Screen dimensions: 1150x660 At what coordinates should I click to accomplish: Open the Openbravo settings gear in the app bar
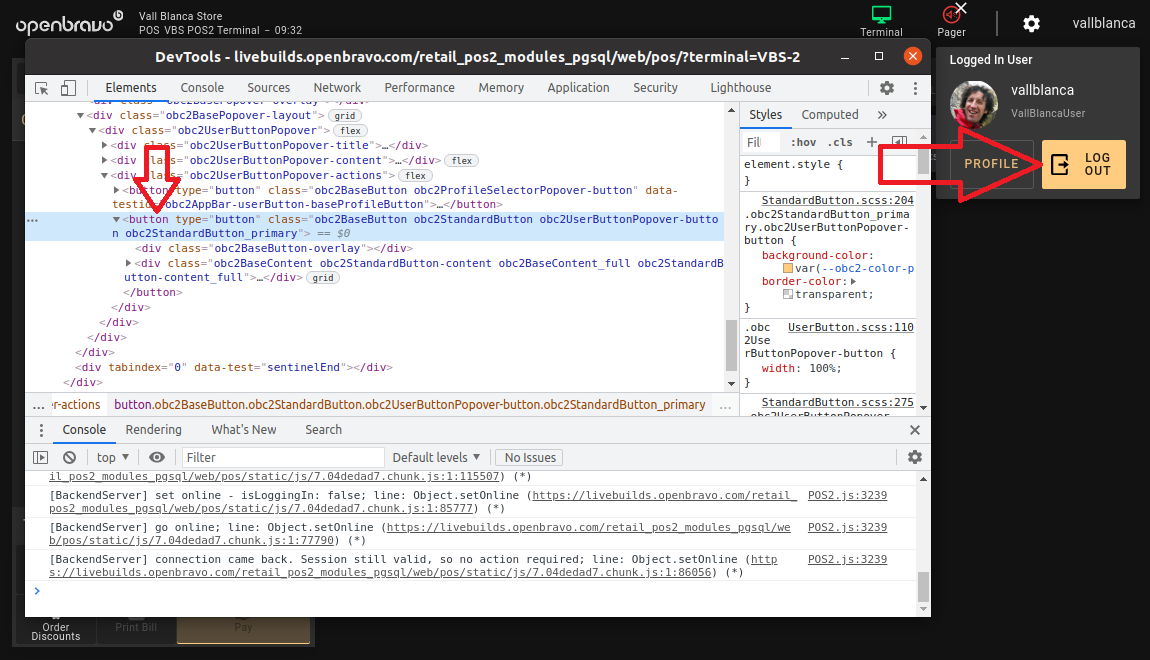click(x=1031, y=23)
